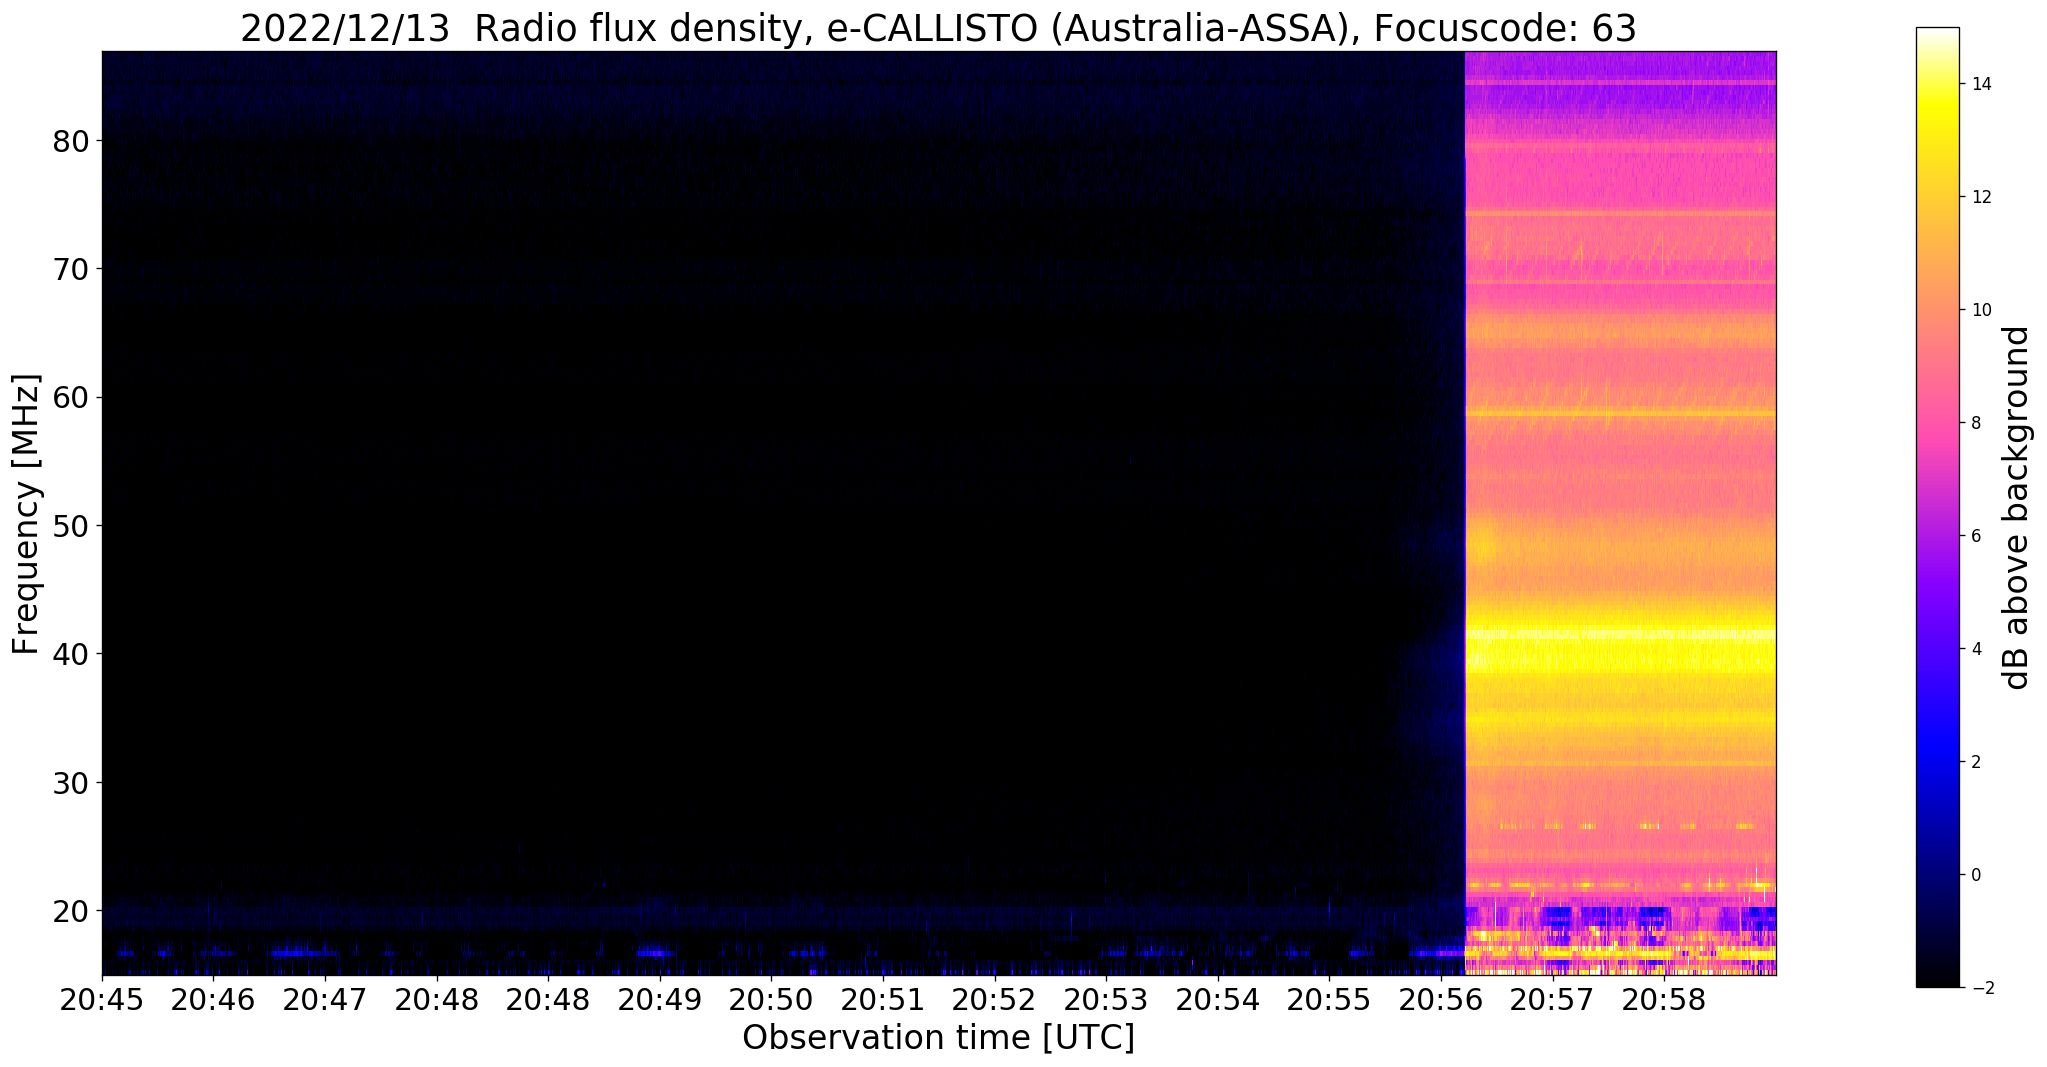This screenshot has width=2047, height=1067.
Task: Click the purple emission region above 80 MHz
Action: tap(1620, 95)
